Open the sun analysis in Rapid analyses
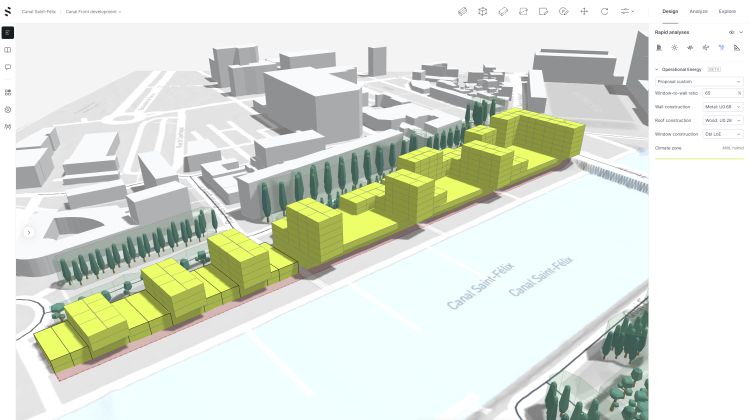 point(674,47)
